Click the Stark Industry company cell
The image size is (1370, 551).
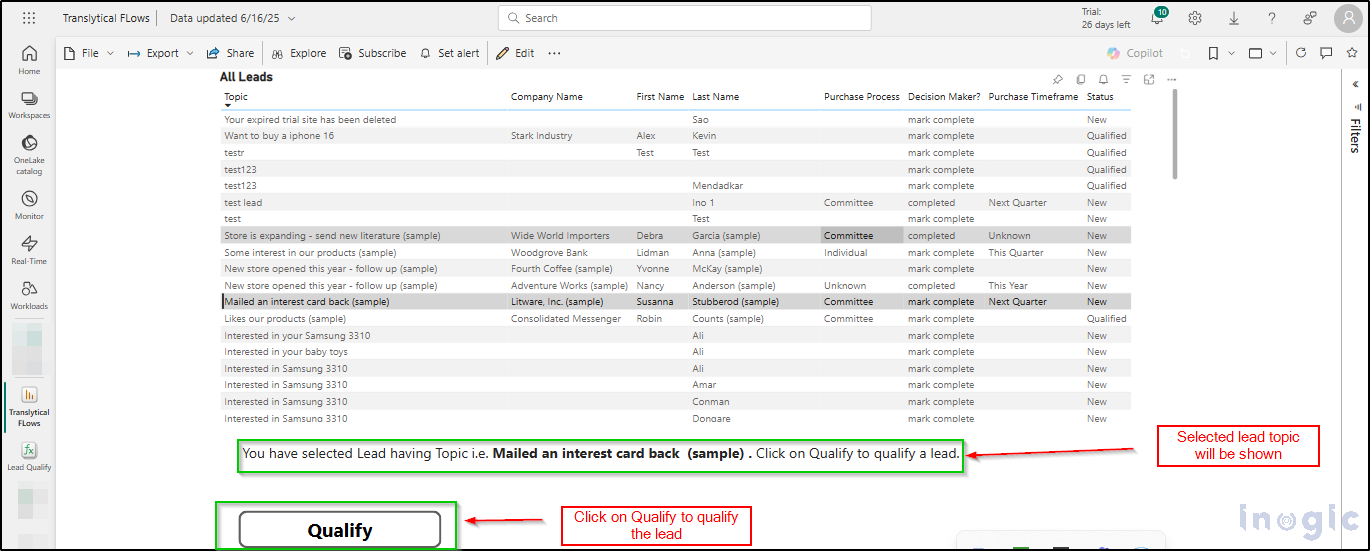[x=542, y=136]
